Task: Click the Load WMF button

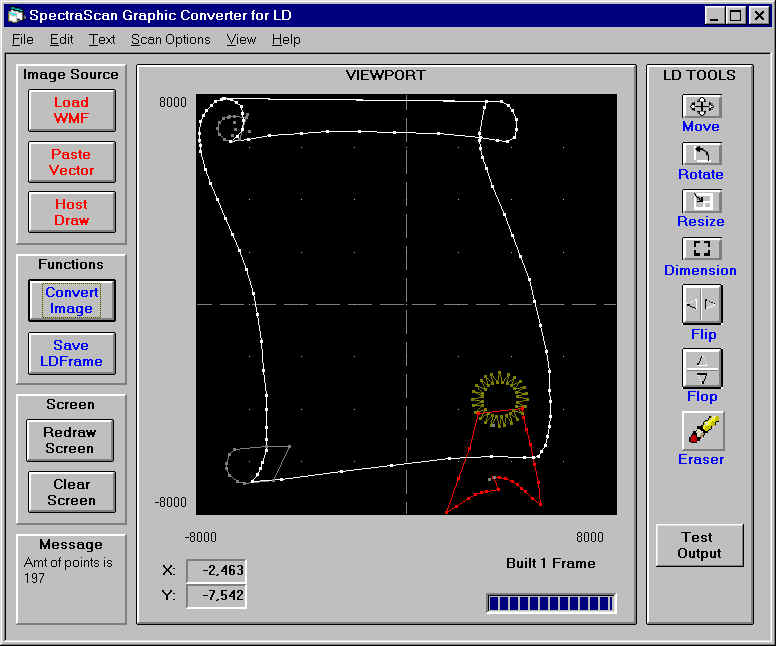Action: coord(72,110)
